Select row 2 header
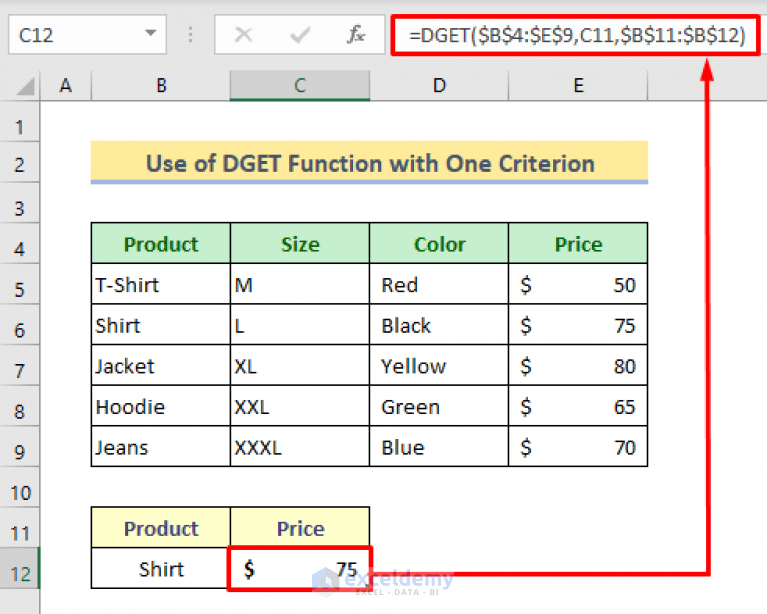 point(20,164)
